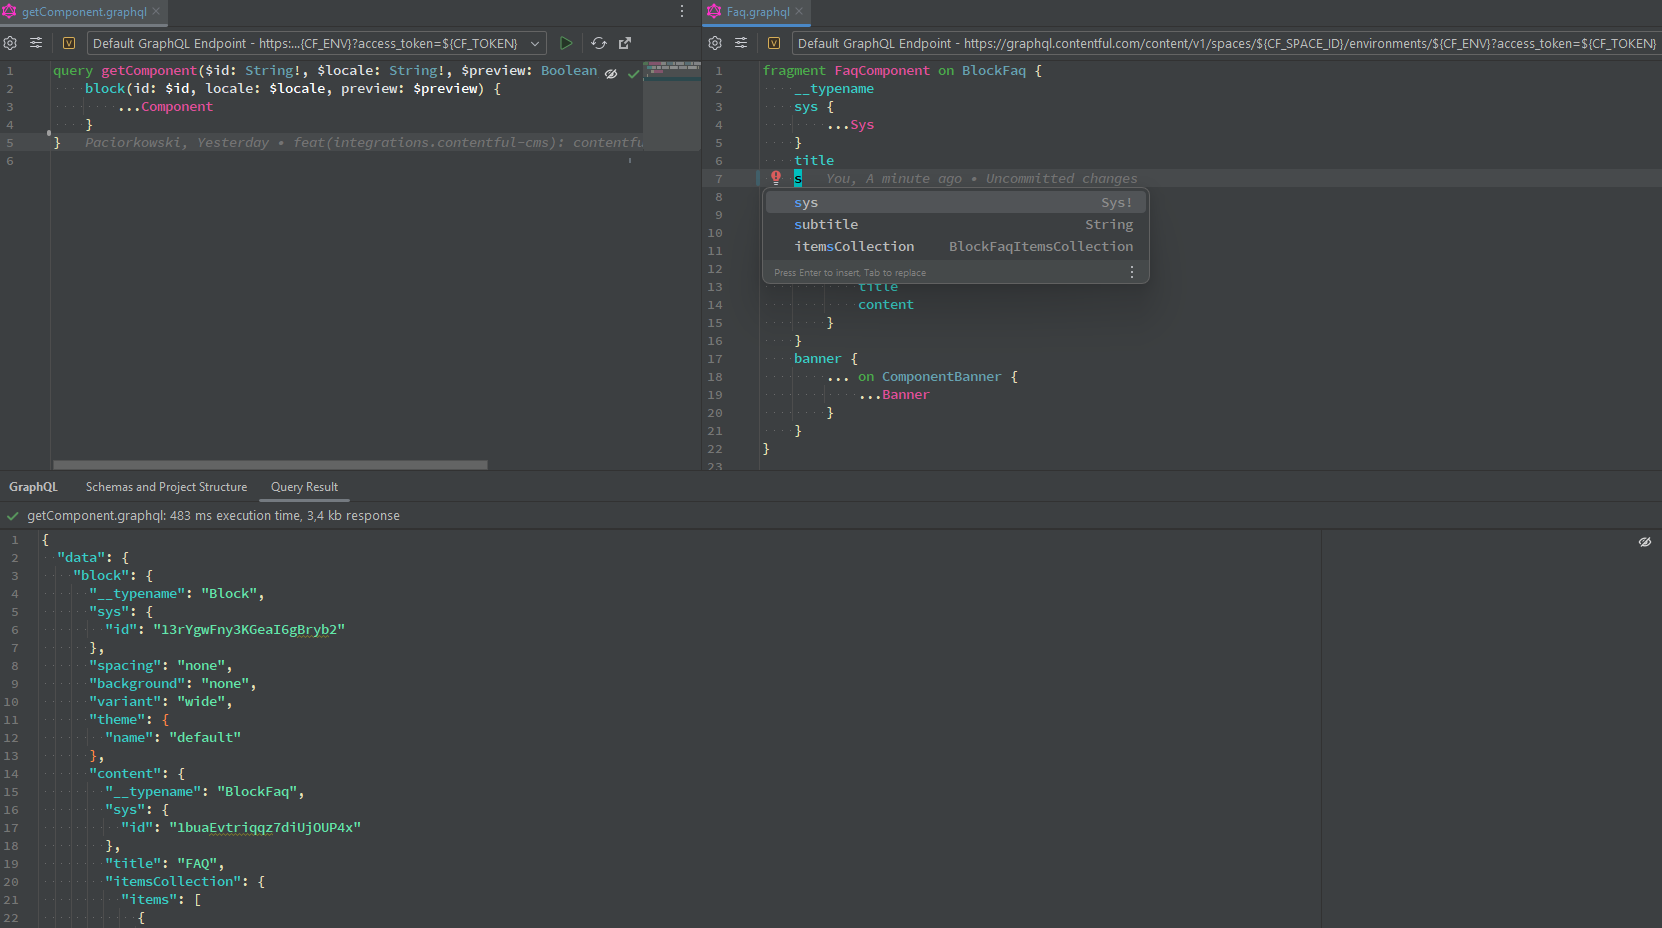Run the query with the green play button
Screen dimensions: 1662x928
pyautogui.click(x=566, y=43)
